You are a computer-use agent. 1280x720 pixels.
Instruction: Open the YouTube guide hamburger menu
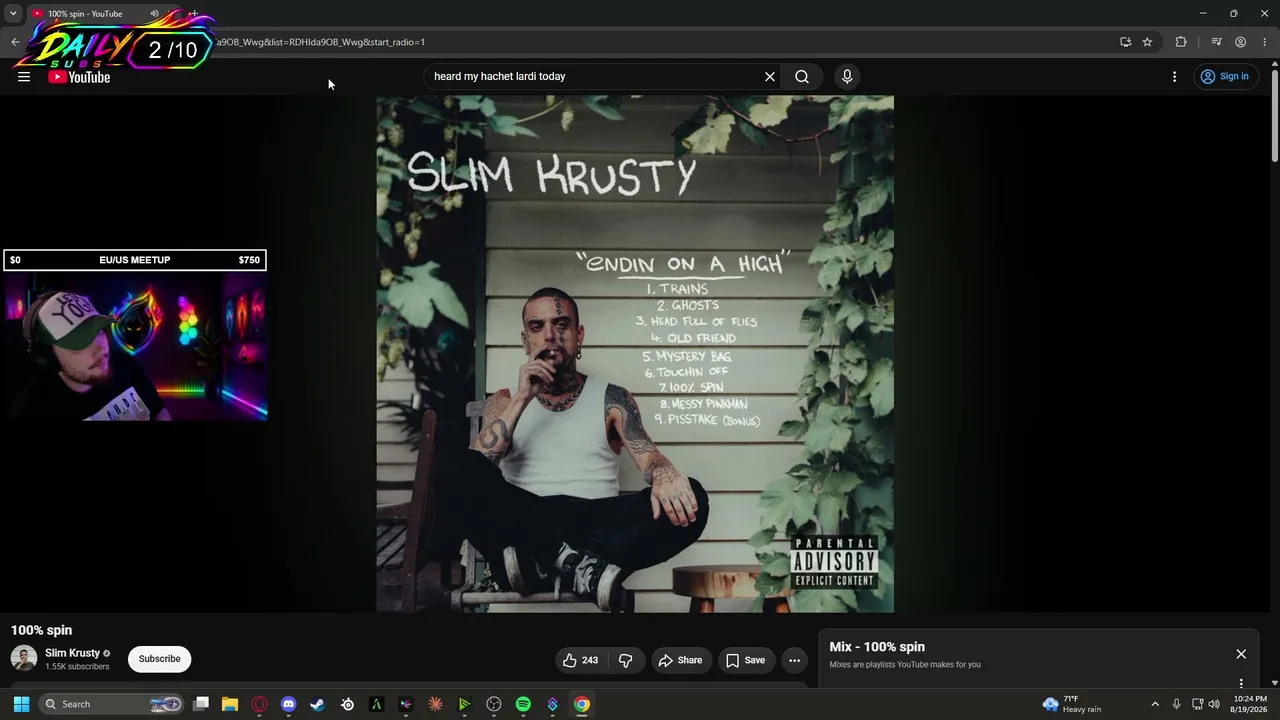(24, 77)
